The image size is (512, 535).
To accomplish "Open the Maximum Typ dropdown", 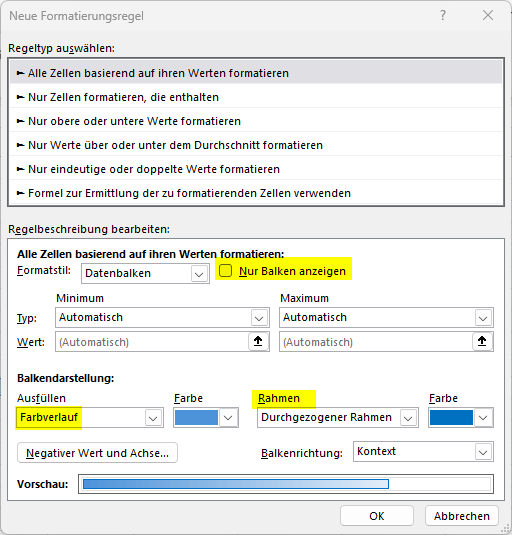I will tap(386, 318).
